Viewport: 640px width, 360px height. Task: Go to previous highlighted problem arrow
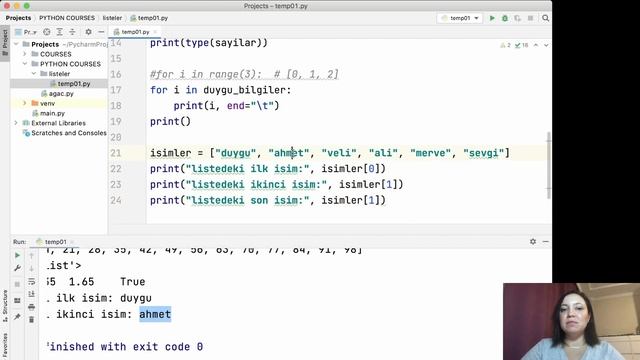click(536, 45)
